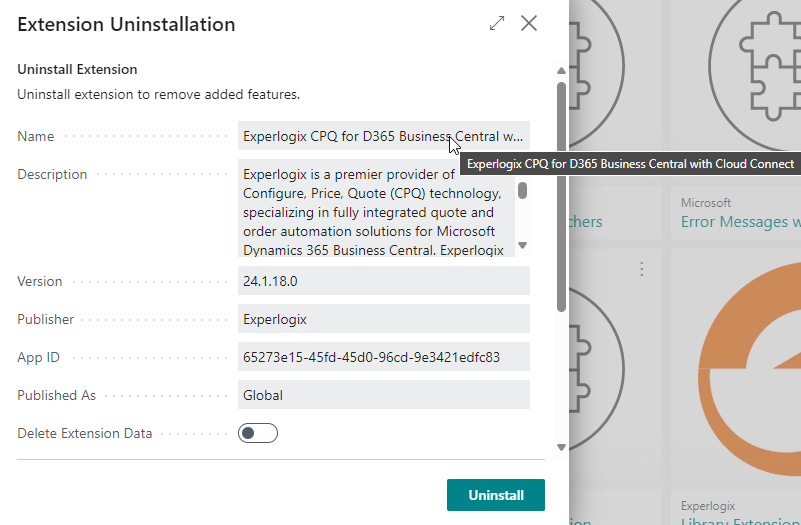The image size is (801, 525).
Task: Toggle the Delete Extension Data switch
Action: point(258,433)
